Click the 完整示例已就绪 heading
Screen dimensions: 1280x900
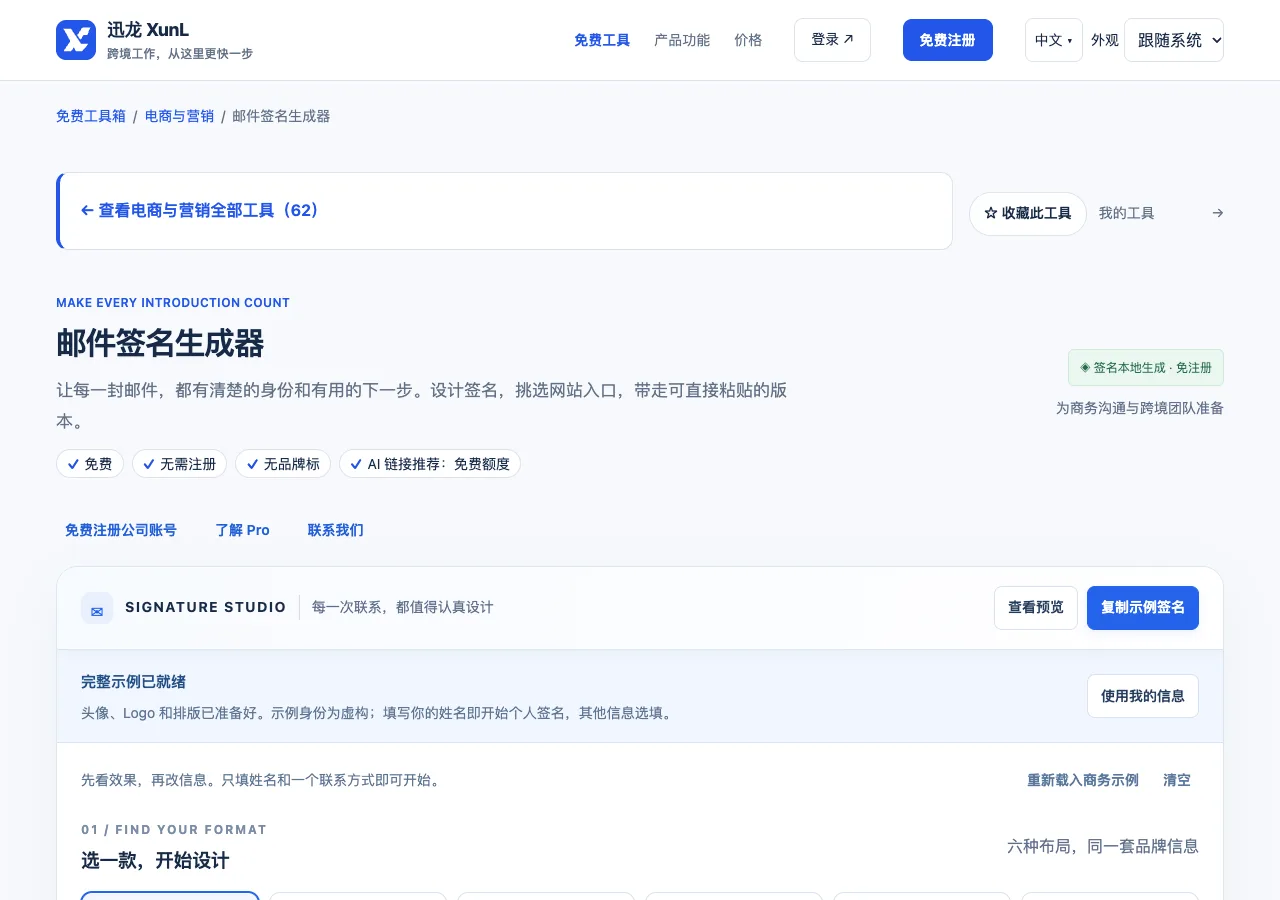tap(134, 682)
